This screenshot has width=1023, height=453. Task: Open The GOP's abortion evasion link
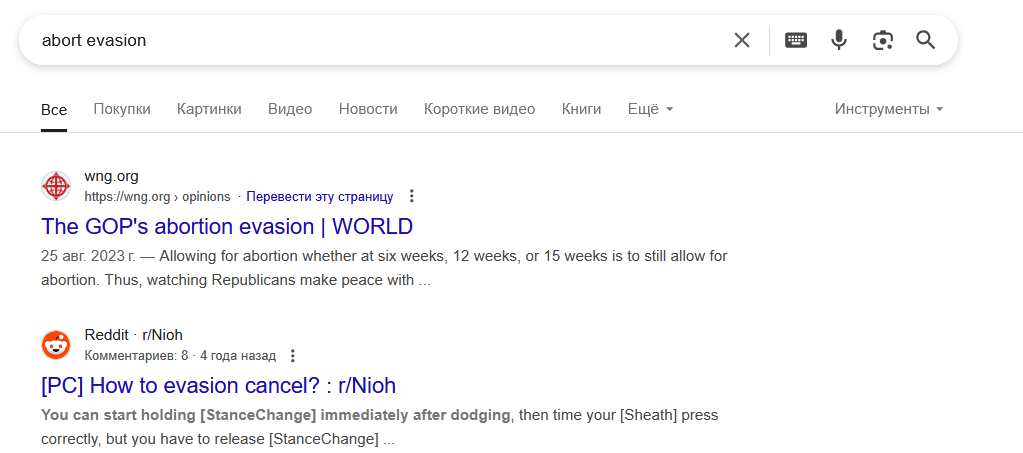227,226
